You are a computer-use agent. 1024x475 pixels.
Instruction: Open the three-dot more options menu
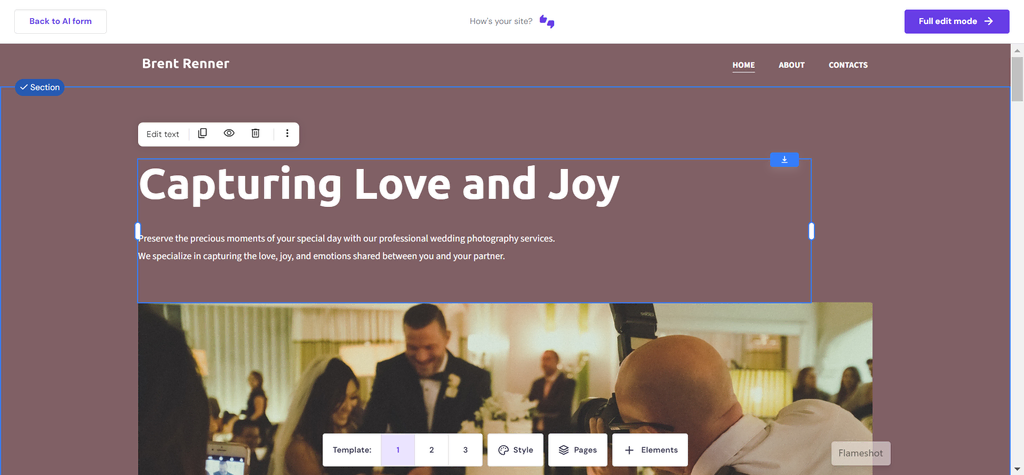coord(287,133)
